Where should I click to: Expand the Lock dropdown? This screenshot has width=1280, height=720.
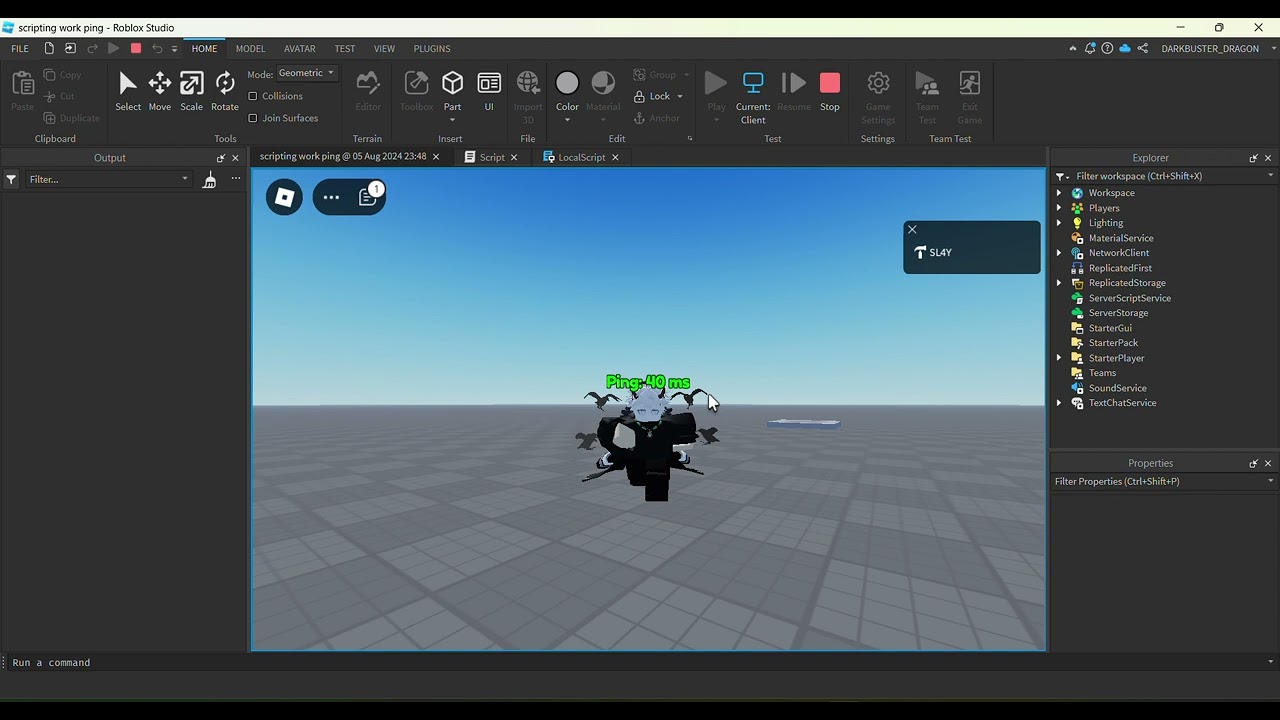click(680, 96)
